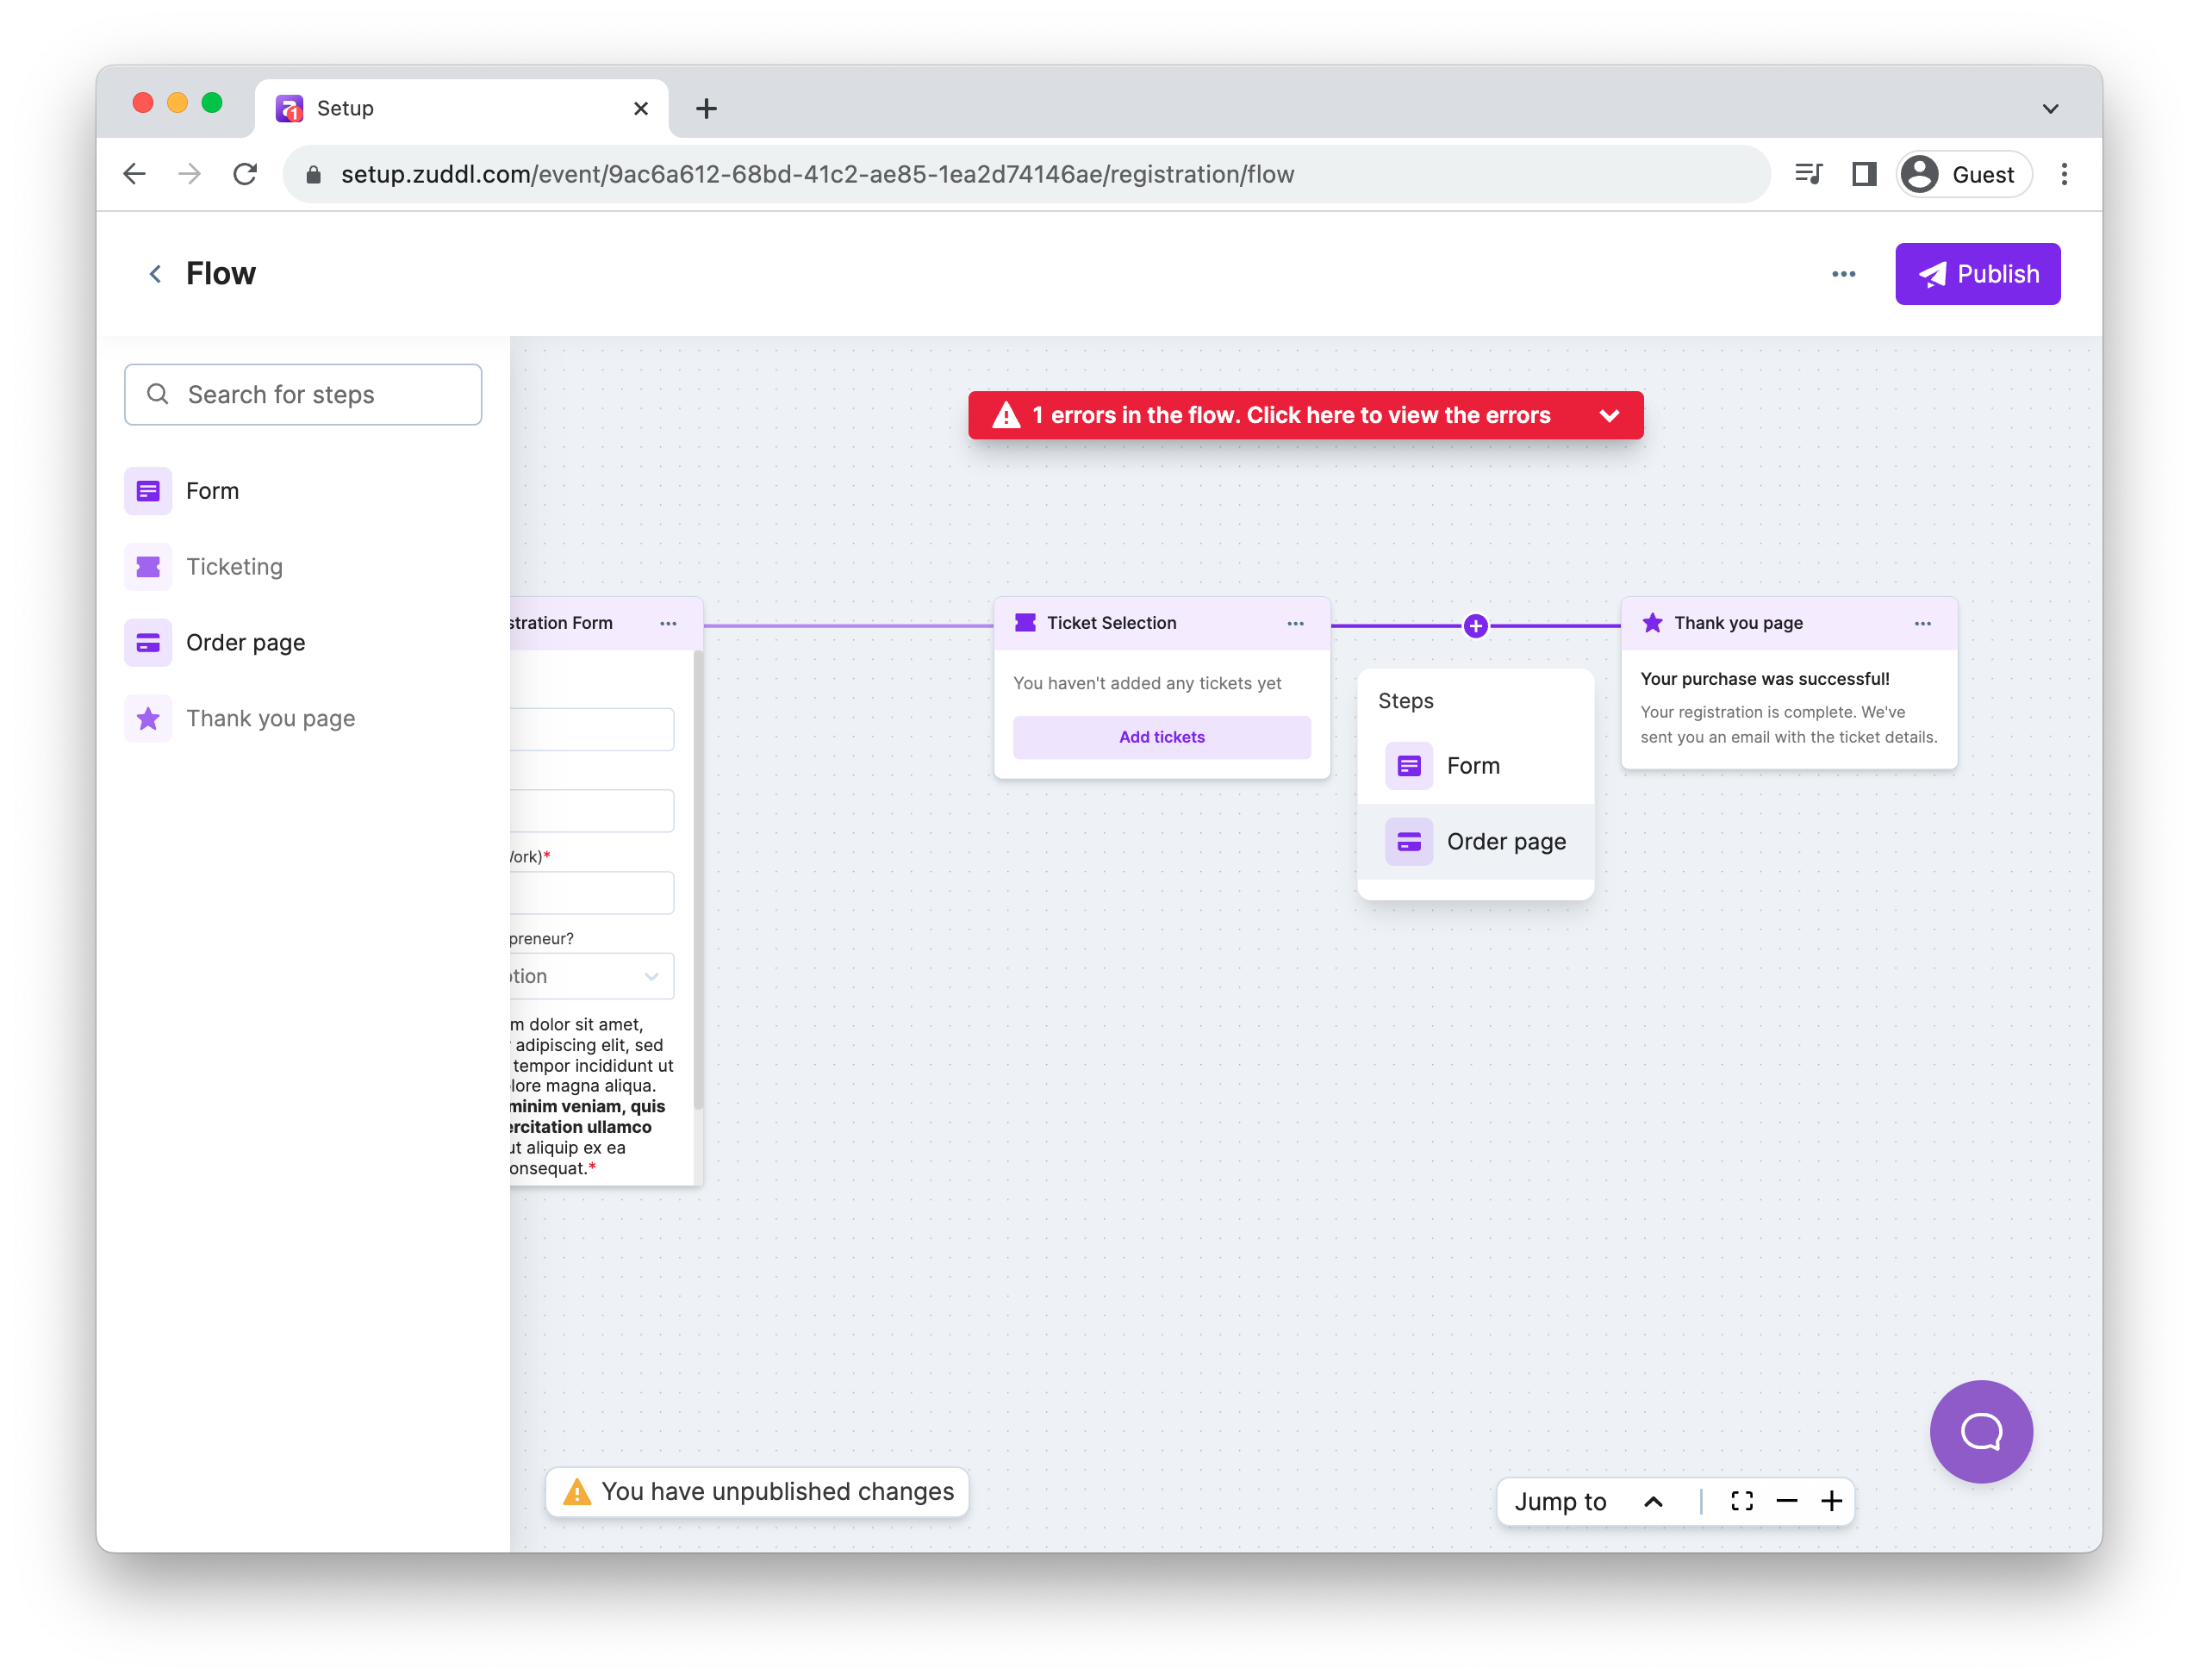The image size is (2199, 1680).
Task: Go back using the arrow beside Flow
Action: [155, 274]
